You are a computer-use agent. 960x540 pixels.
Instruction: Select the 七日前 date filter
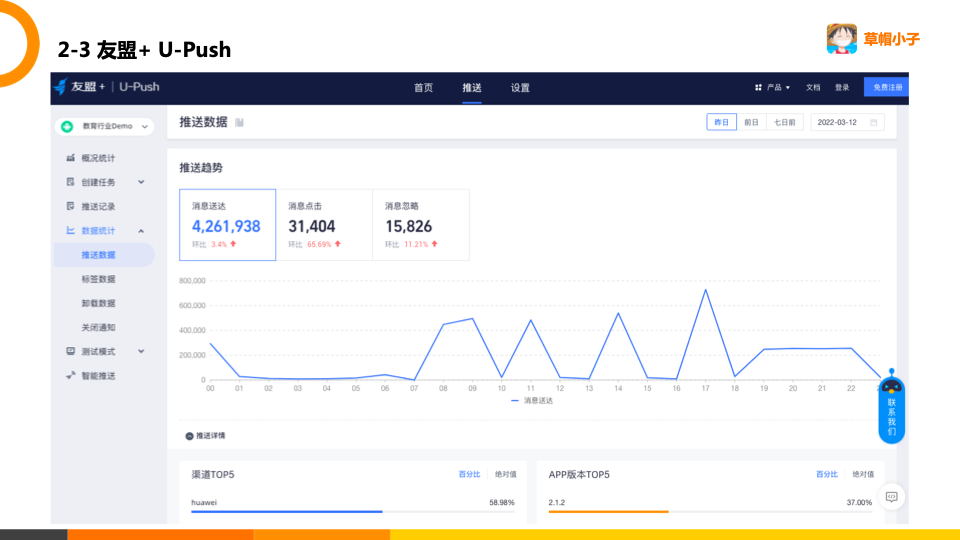[784, 122]
